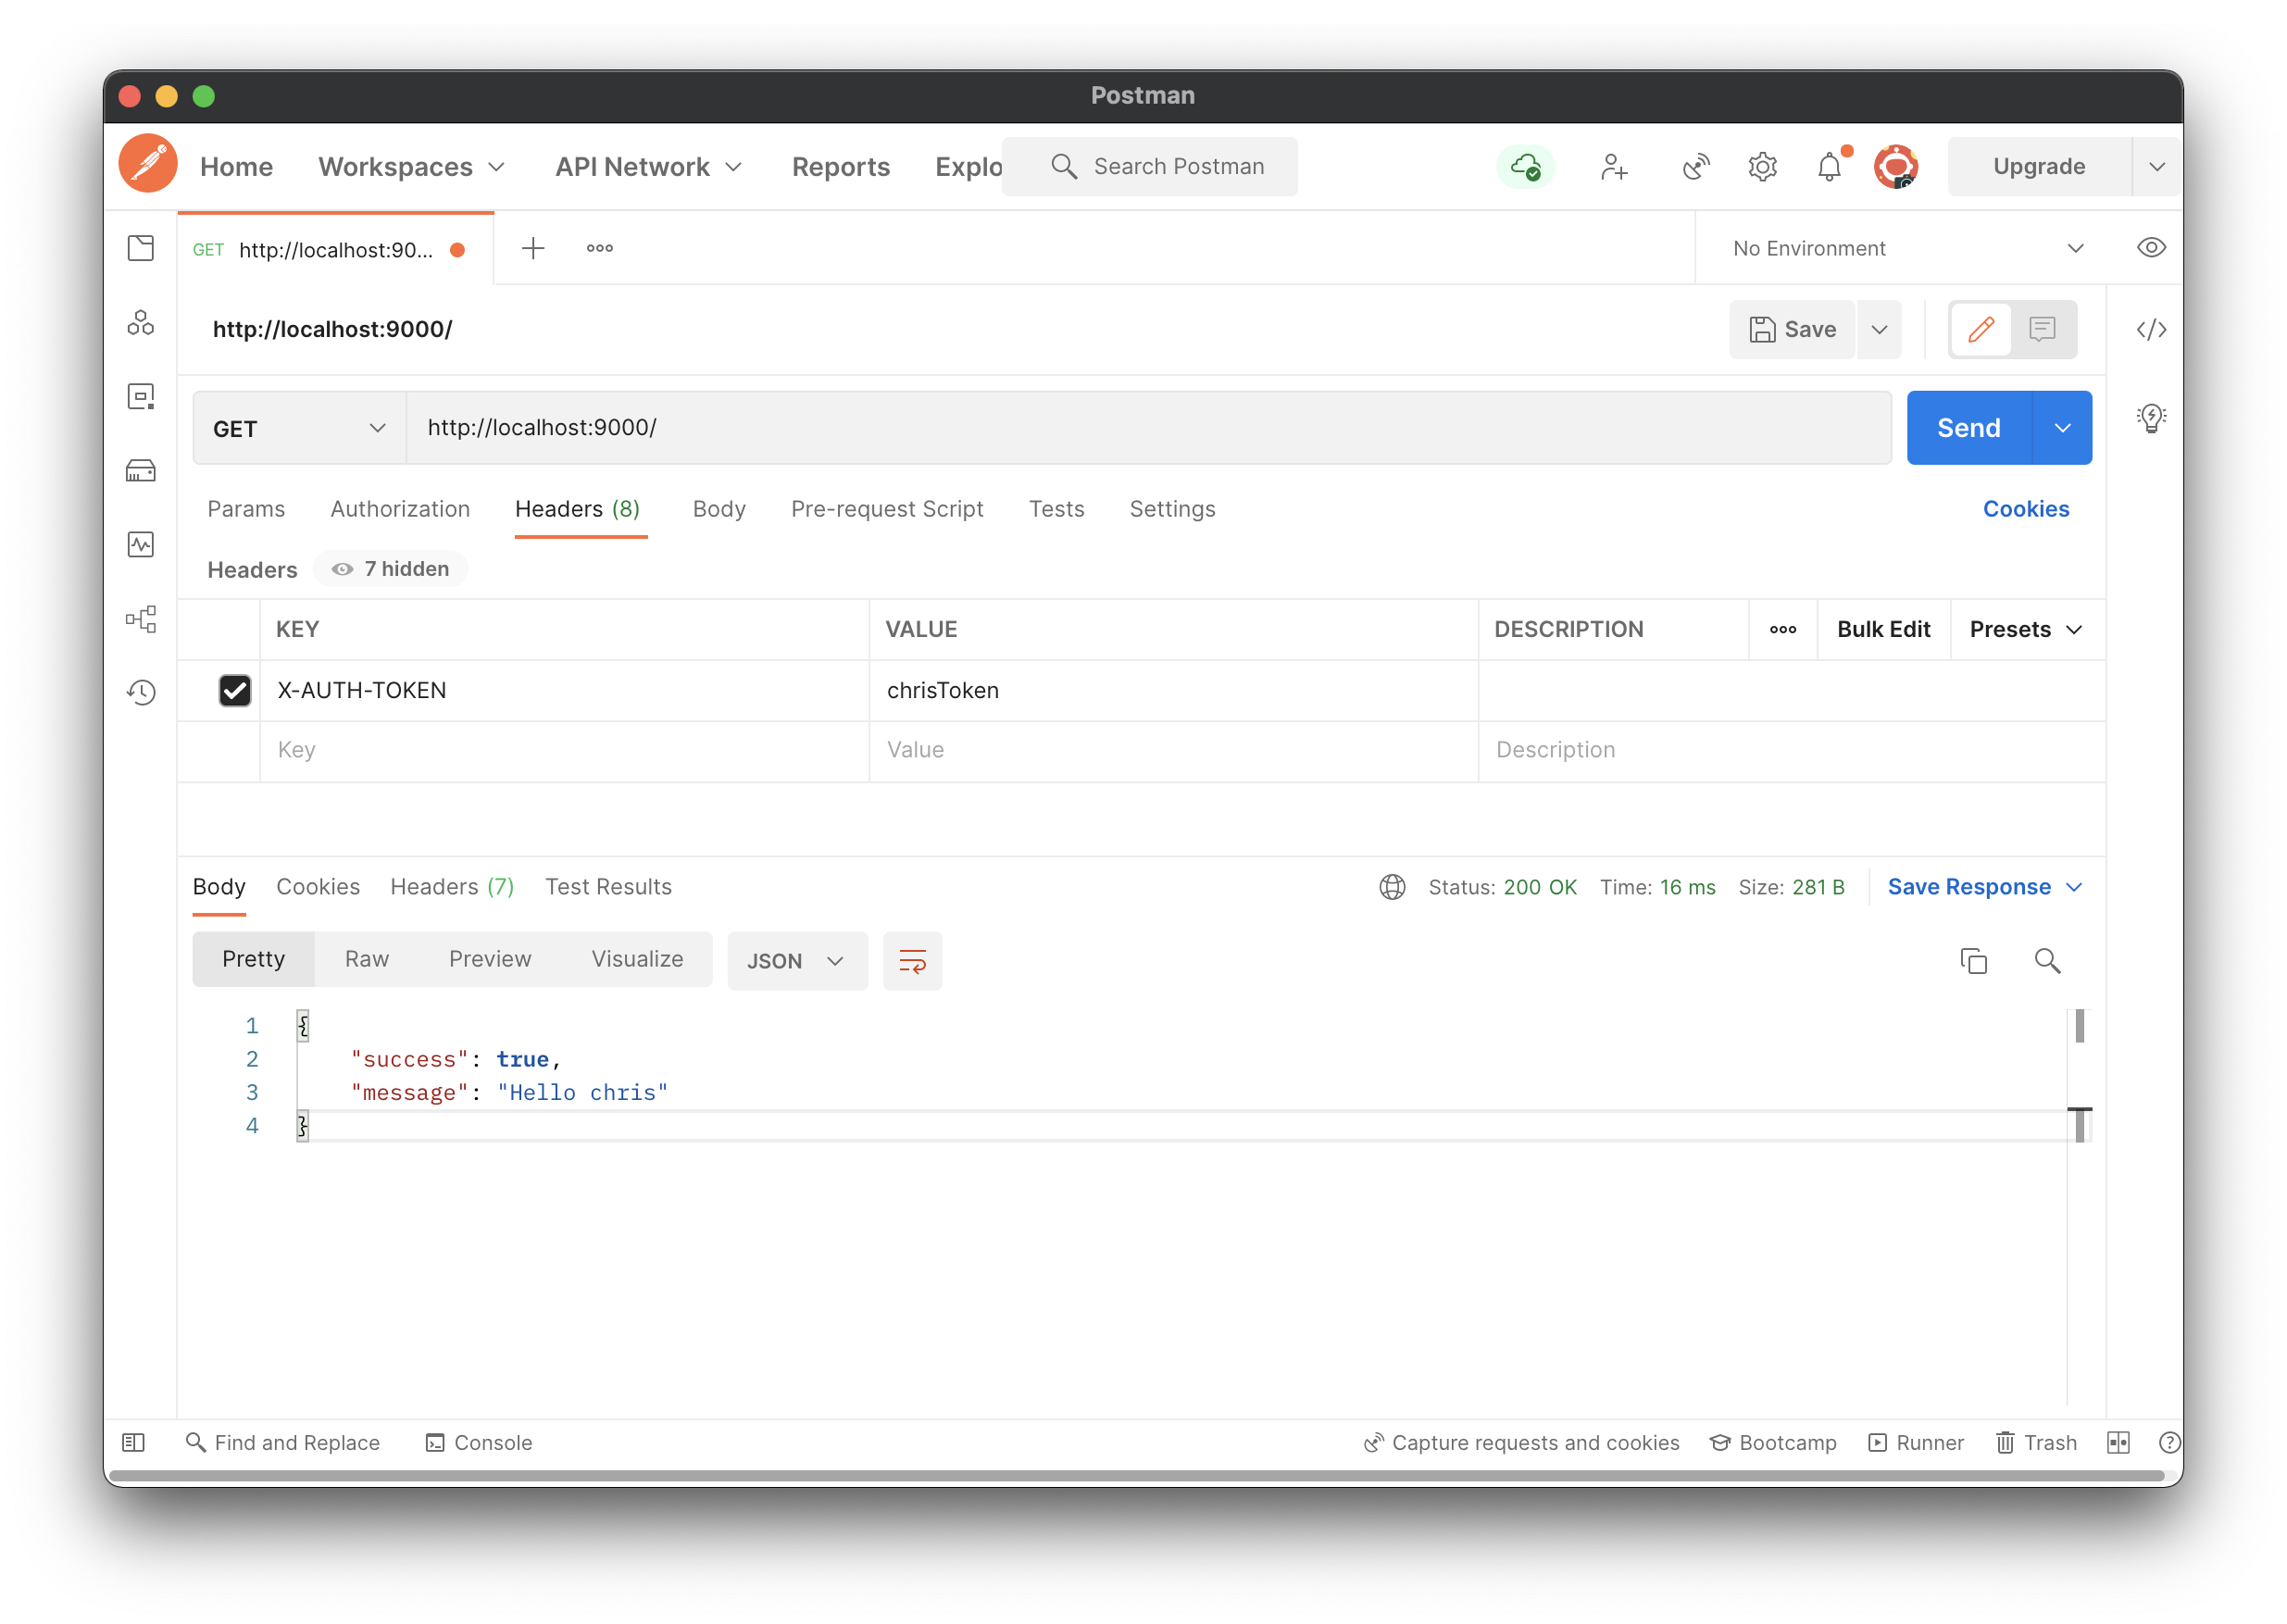Open the Cookies link
Screen dimensions: 2287x1624
(x=2025, y=509)
